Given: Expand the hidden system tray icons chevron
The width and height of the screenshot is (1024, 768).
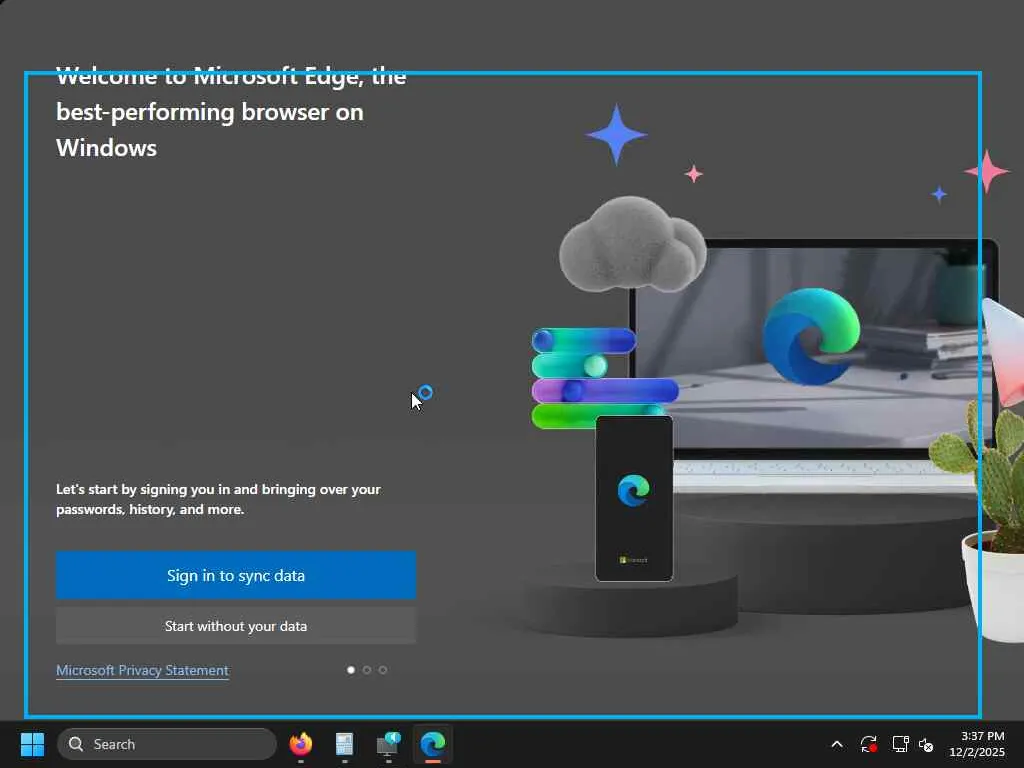Looking at the screenshot, I should [837, 744].
